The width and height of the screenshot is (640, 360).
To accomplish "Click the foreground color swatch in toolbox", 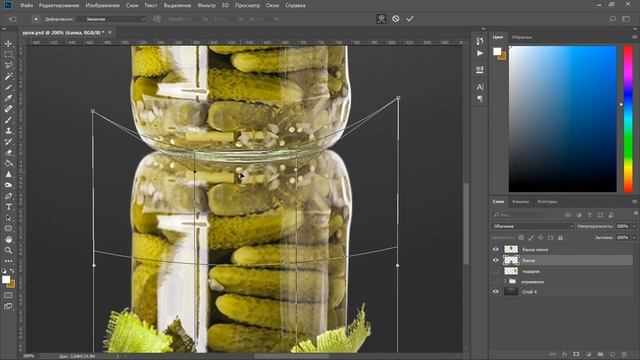I will [x=6, y=280].
